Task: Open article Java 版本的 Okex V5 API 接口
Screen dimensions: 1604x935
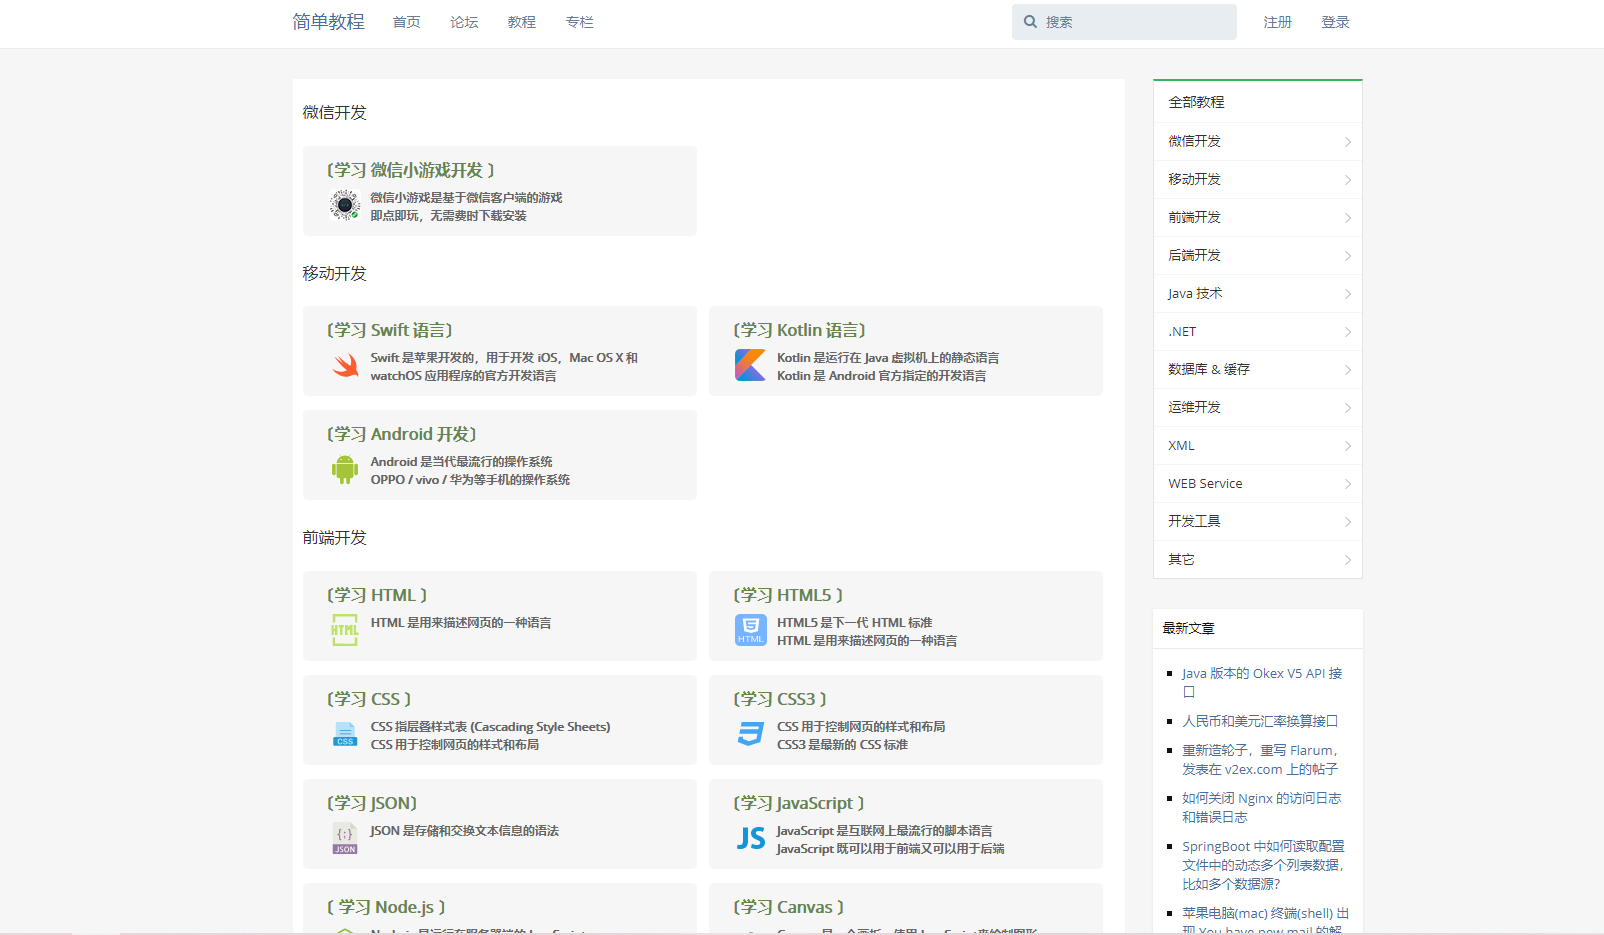Action: [1263, 682]
